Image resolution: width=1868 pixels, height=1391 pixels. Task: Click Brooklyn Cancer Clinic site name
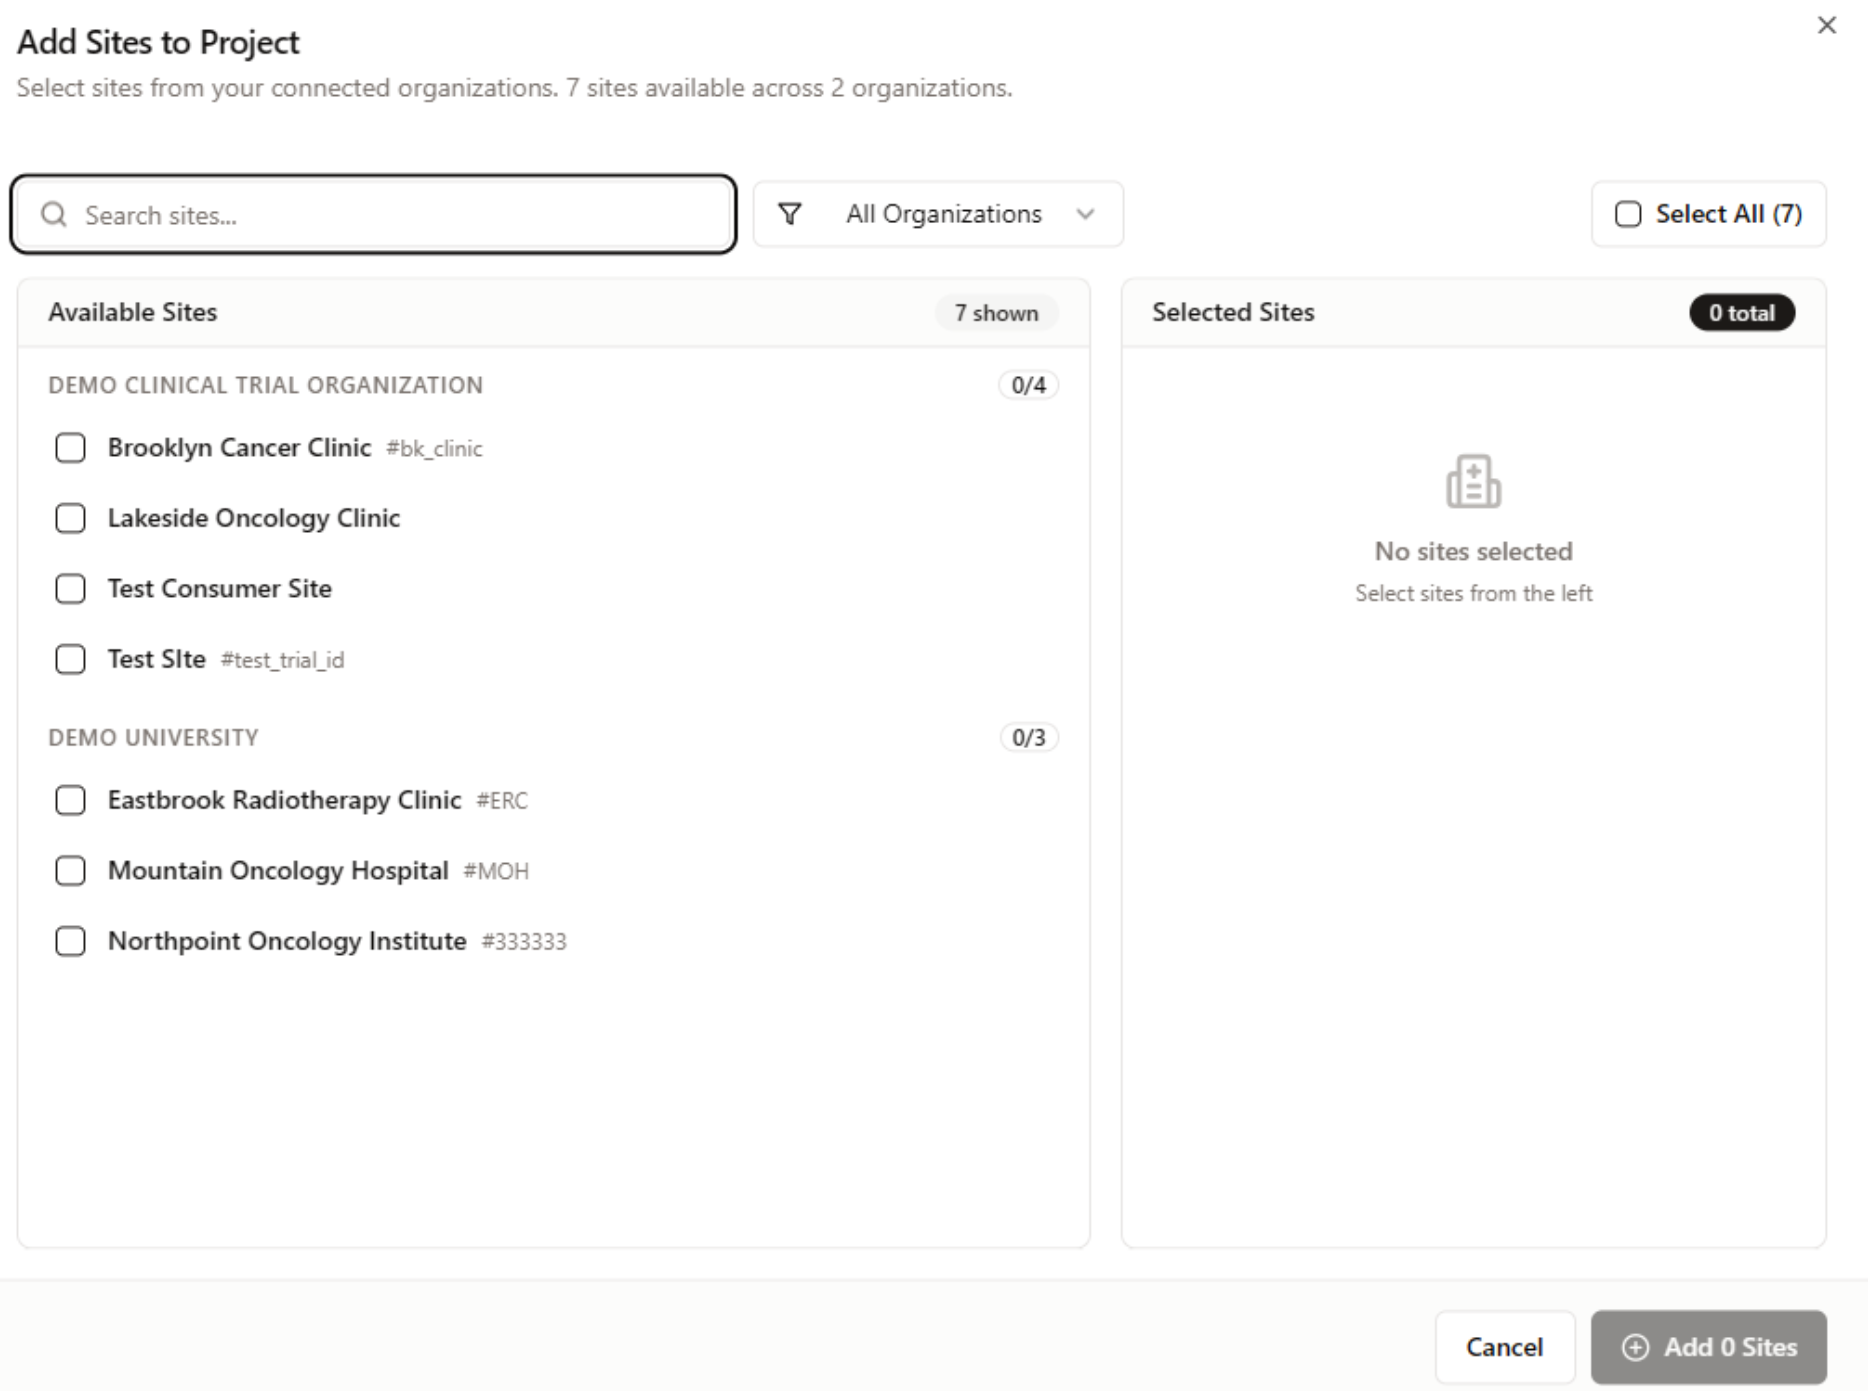click(239, 448)
